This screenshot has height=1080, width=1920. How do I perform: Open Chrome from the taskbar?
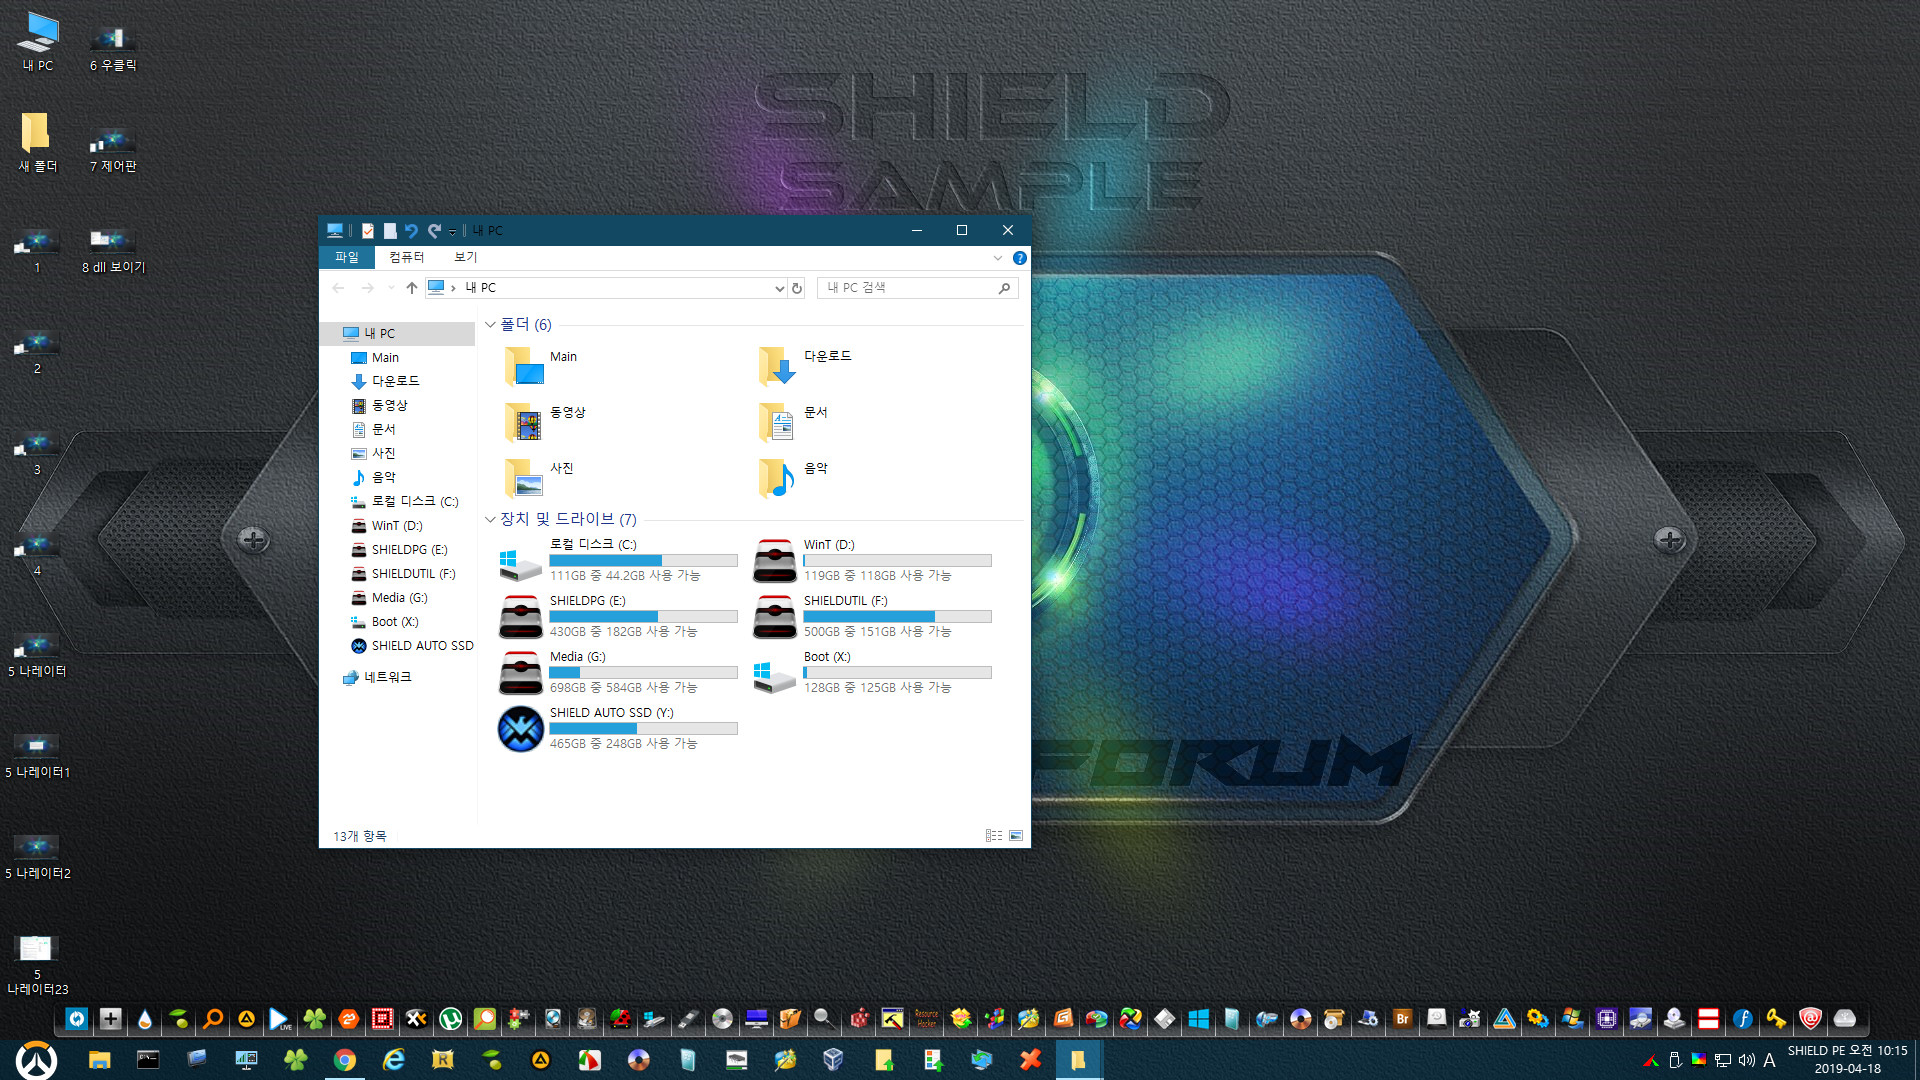point(344,1060)
